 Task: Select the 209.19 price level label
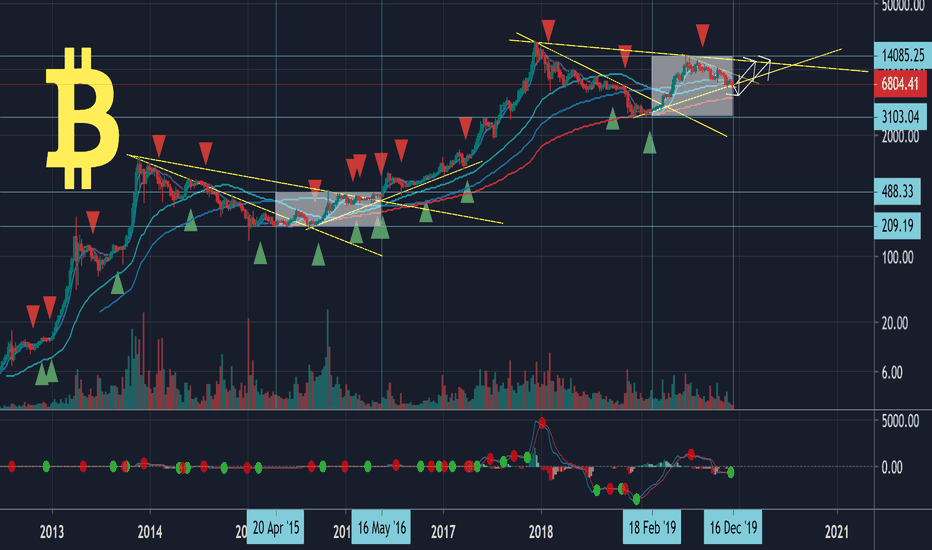pyautogui.click(x=898, y=226)
